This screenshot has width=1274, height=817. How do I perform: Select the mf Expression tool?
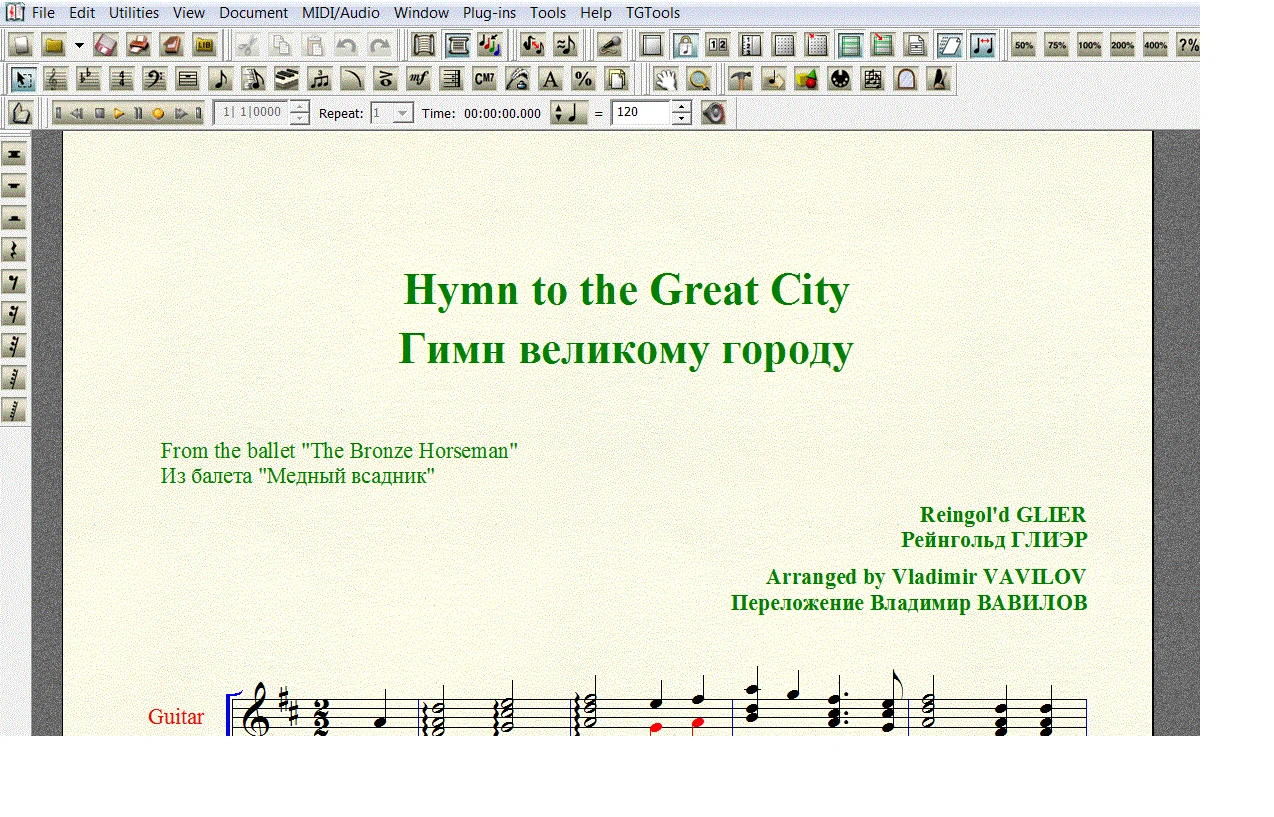(x=419, y=79)
